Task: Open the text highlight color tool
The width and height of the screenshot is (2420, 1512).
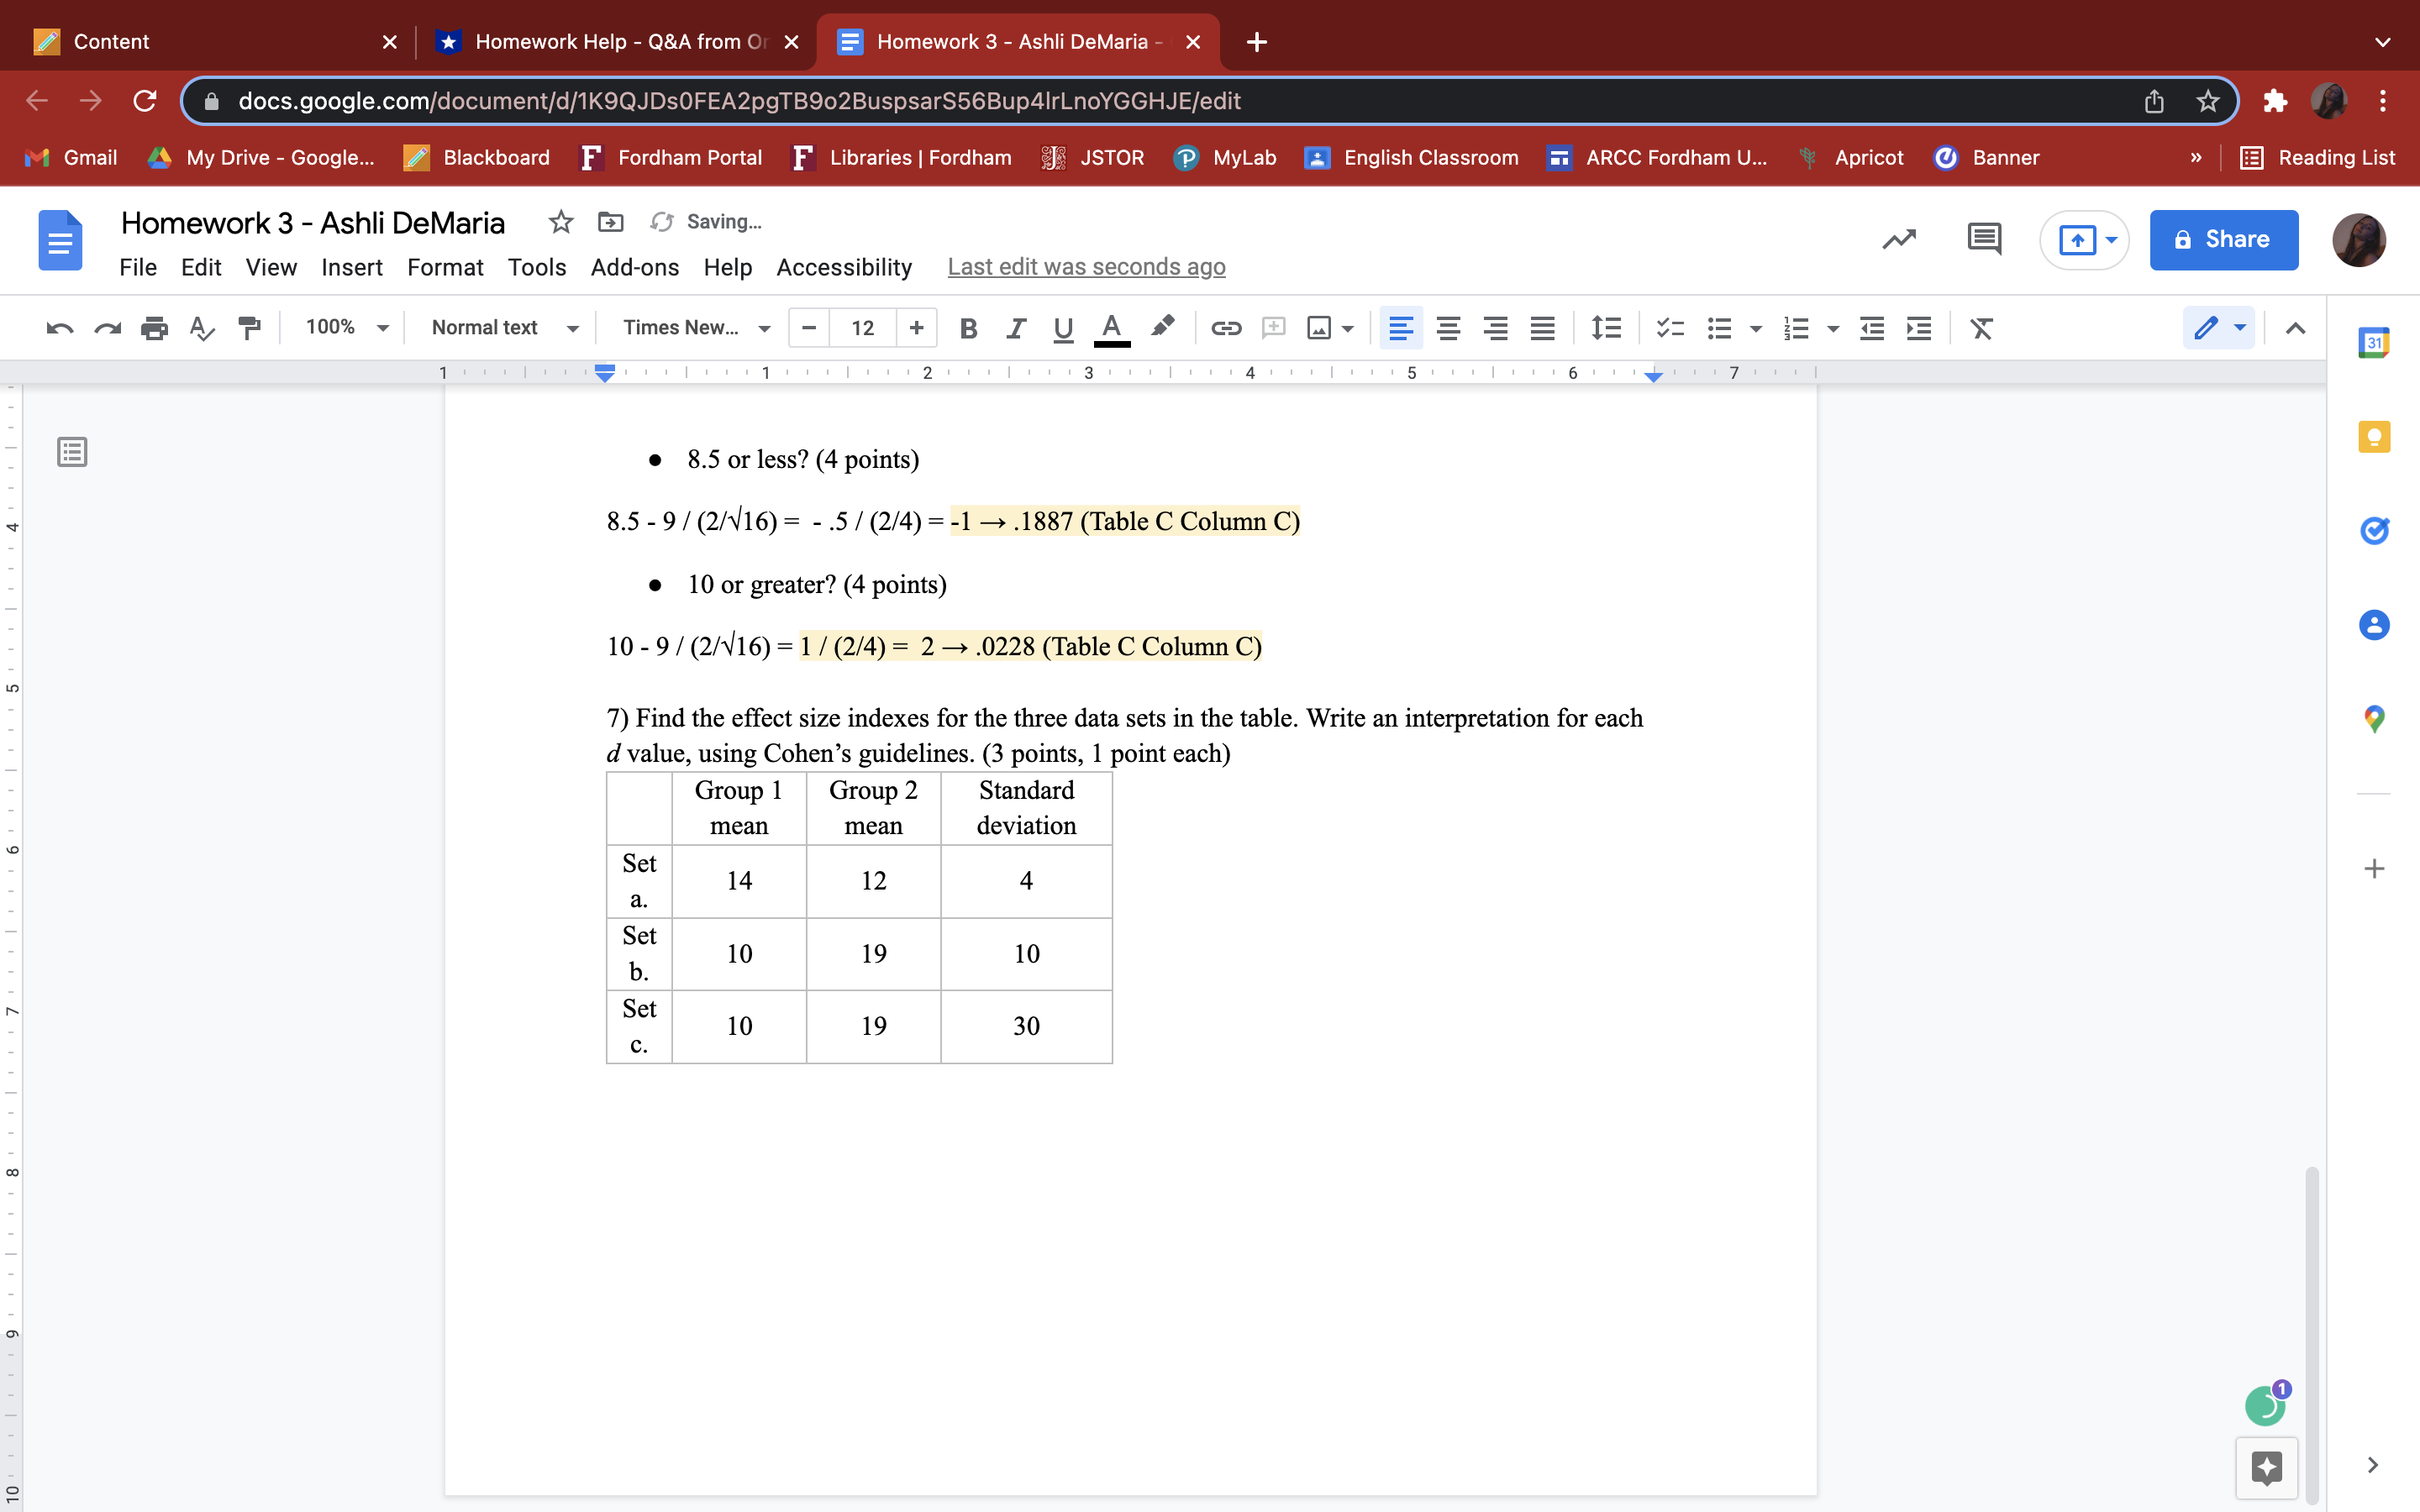Action: pyautogui.click(x=1161, y=327)
